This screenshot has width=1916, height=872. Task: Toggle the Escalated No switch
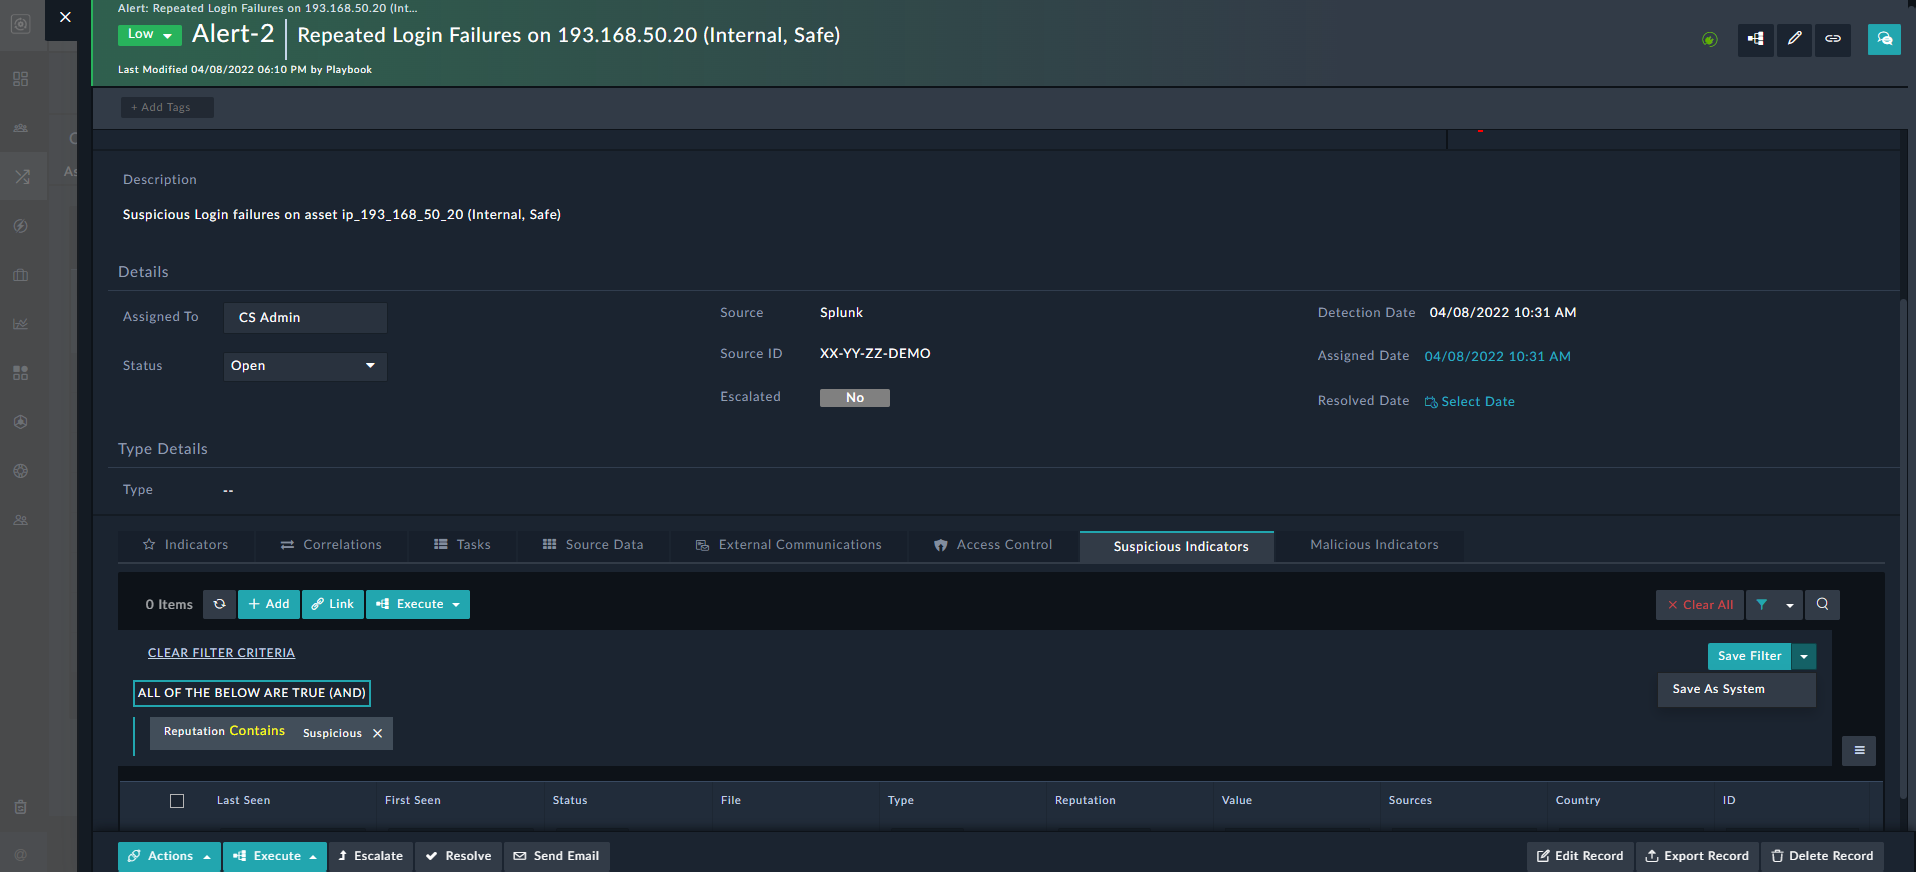coord(855,398)
